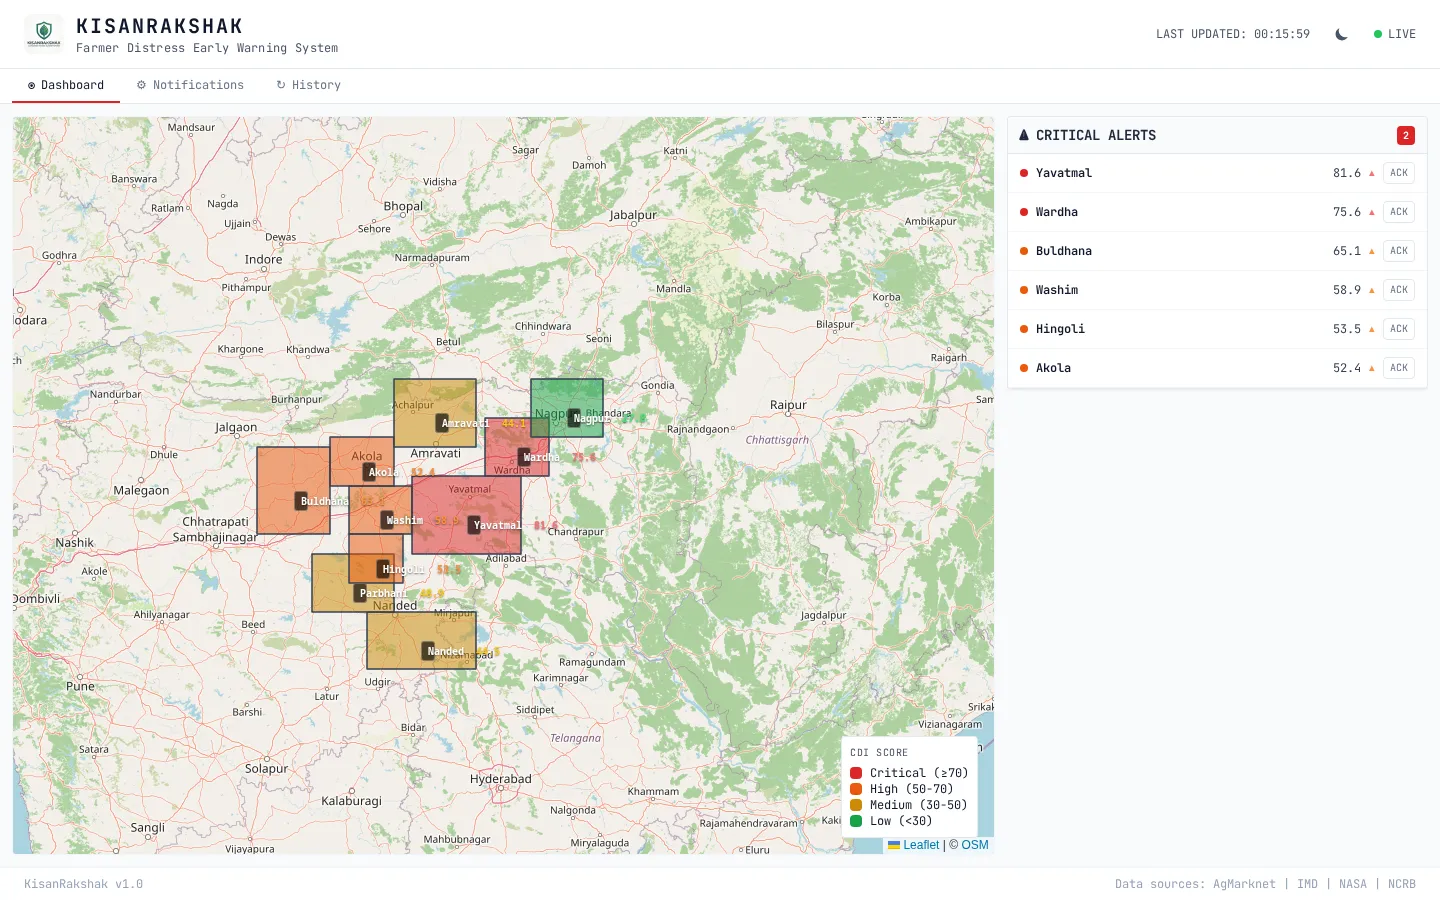Viewport: 1440px width, 900px height.
Task: Click the Nanded map marker
Action: pos(429,651)
